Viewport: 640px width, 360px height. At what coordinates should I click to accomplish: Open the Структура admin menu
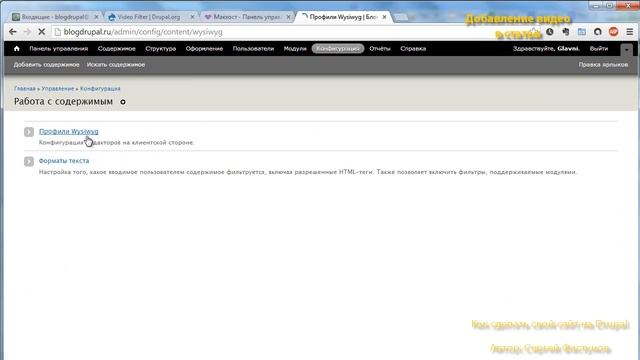click(161, 49)
